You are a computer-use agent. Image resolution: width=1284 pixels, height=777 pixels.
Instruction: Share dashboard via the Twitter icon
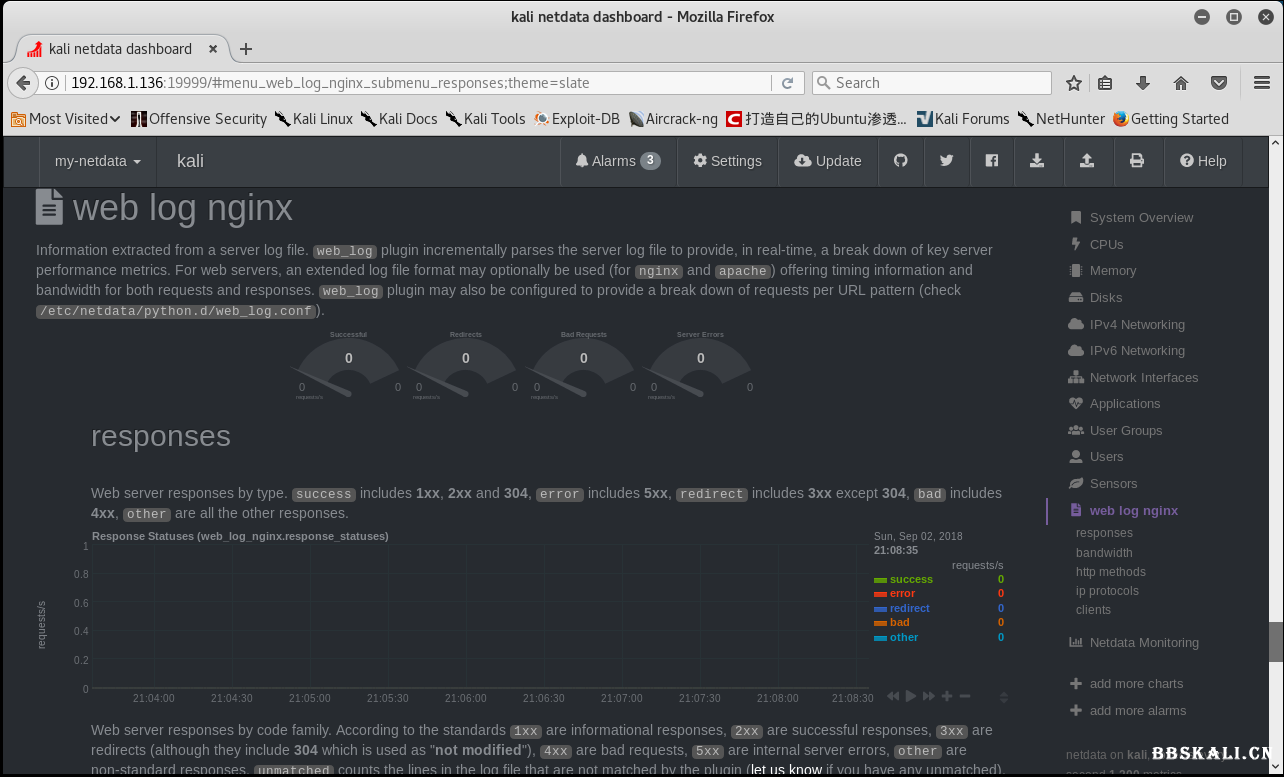coord(946,161)
